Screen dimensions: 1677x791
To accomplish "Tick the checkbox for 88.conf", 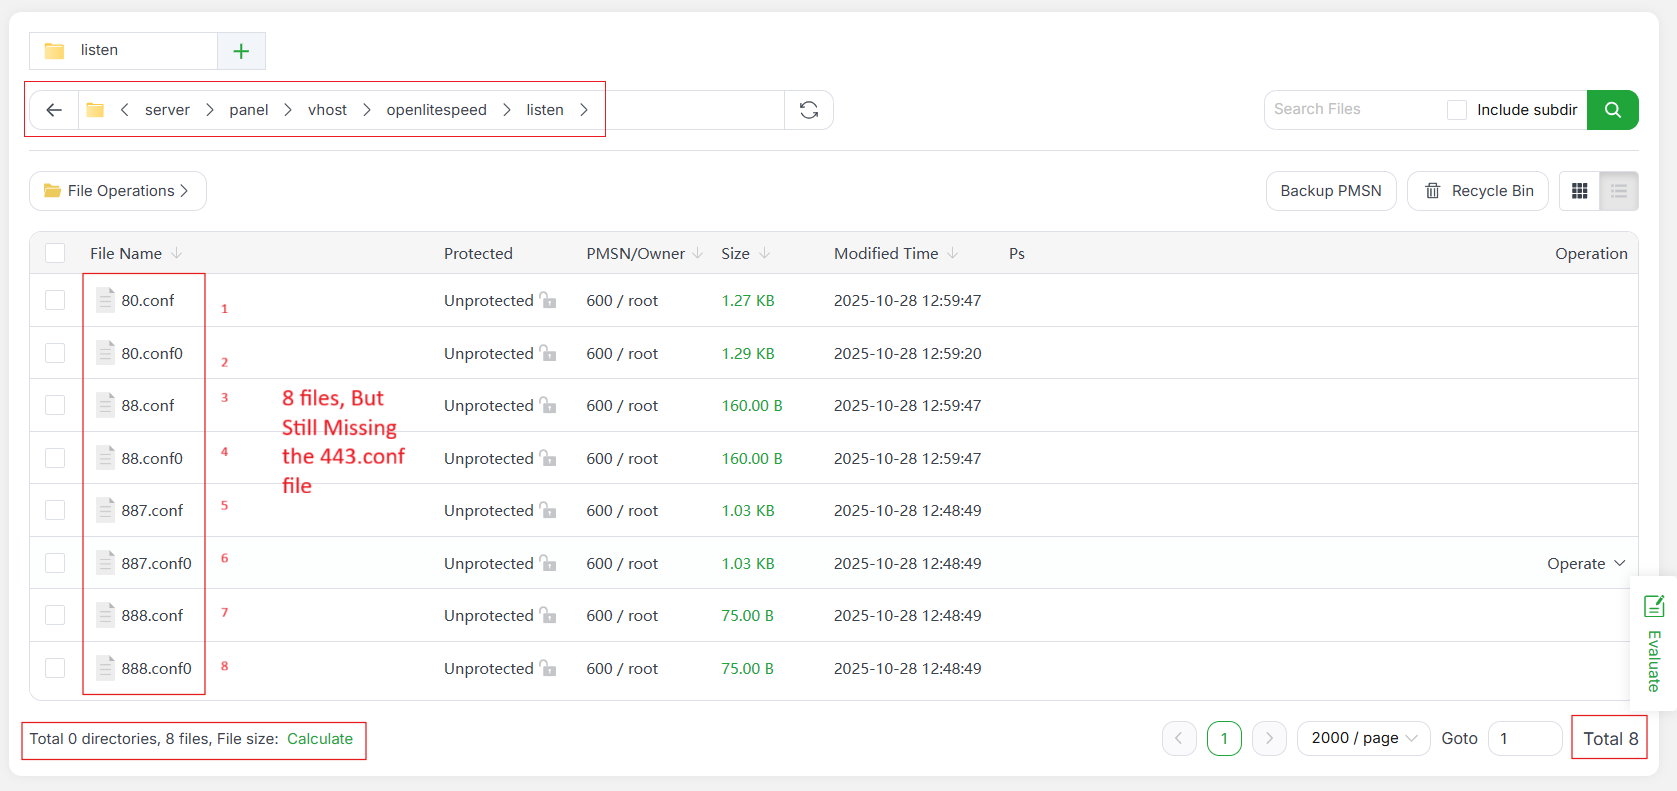I will (55, 405).
